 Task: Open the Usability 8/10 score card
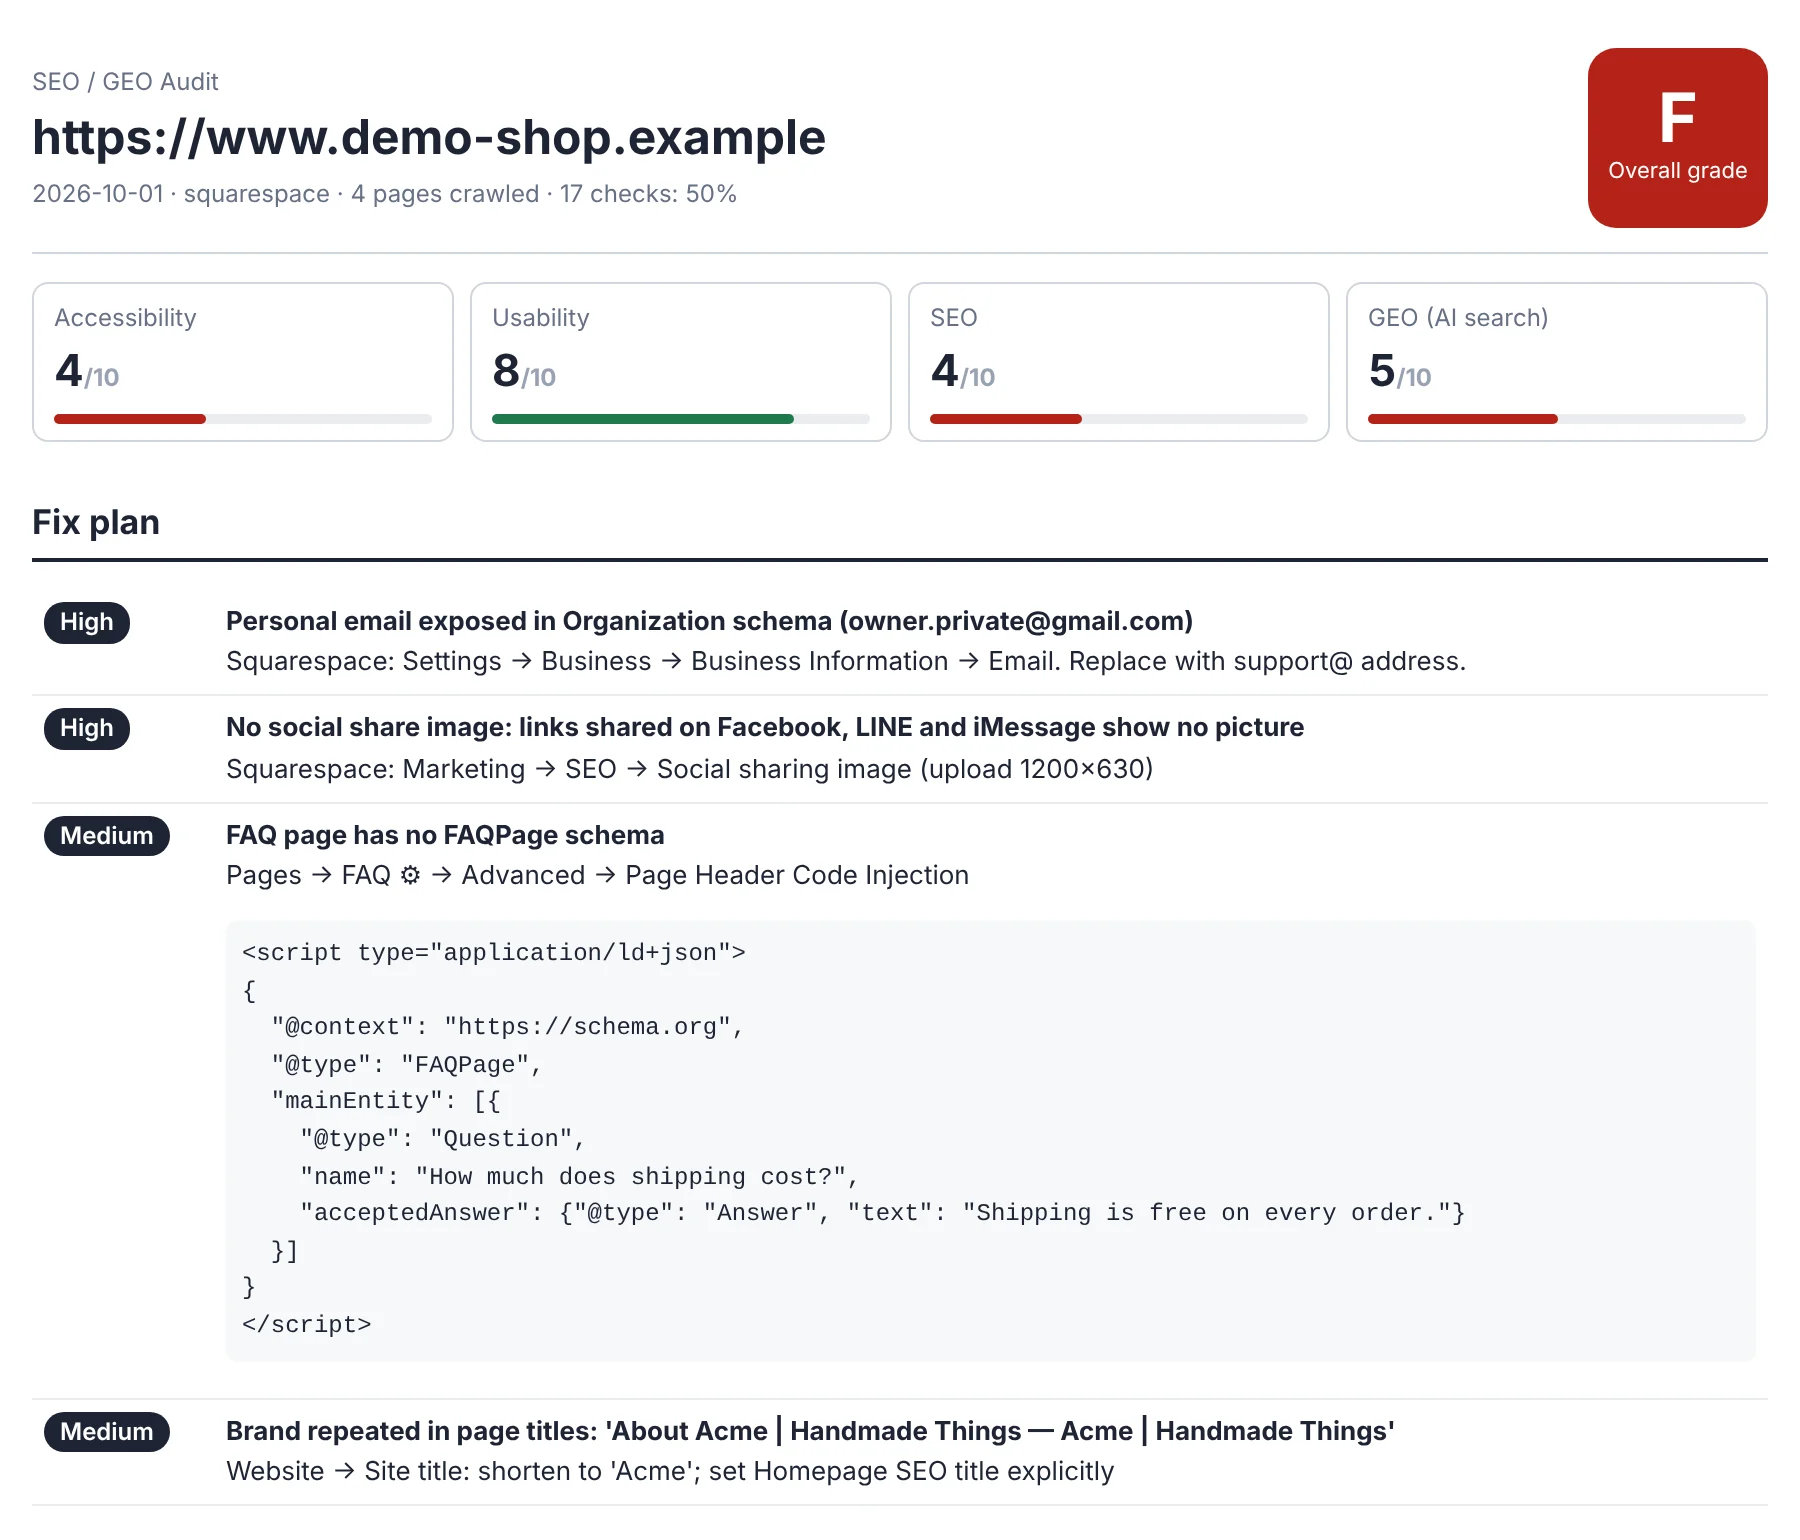[x=681, y=362]
